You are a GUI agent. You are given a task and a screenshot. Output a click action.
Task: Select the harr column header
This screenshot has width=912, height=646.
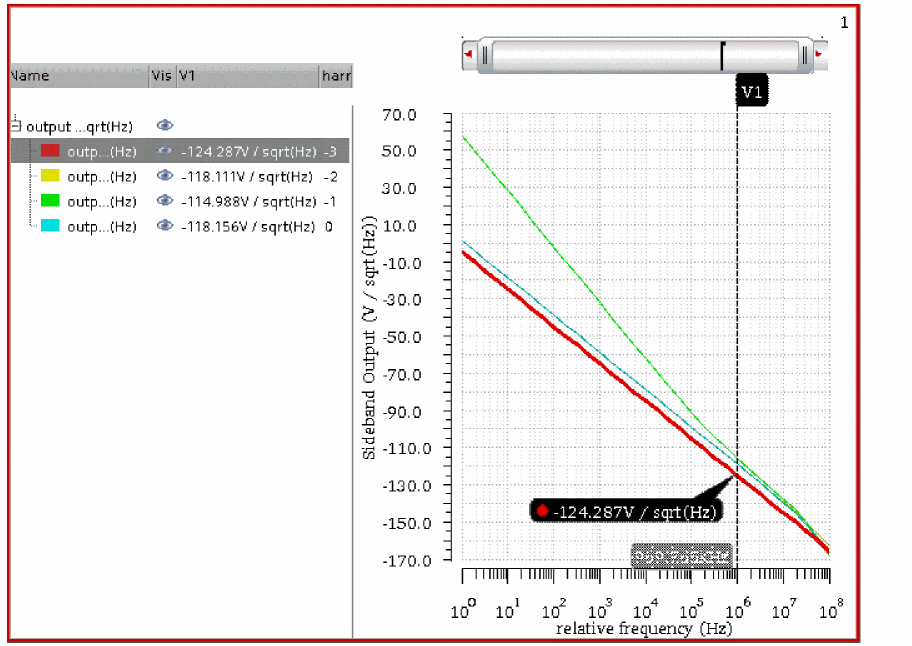pos(336,76)
